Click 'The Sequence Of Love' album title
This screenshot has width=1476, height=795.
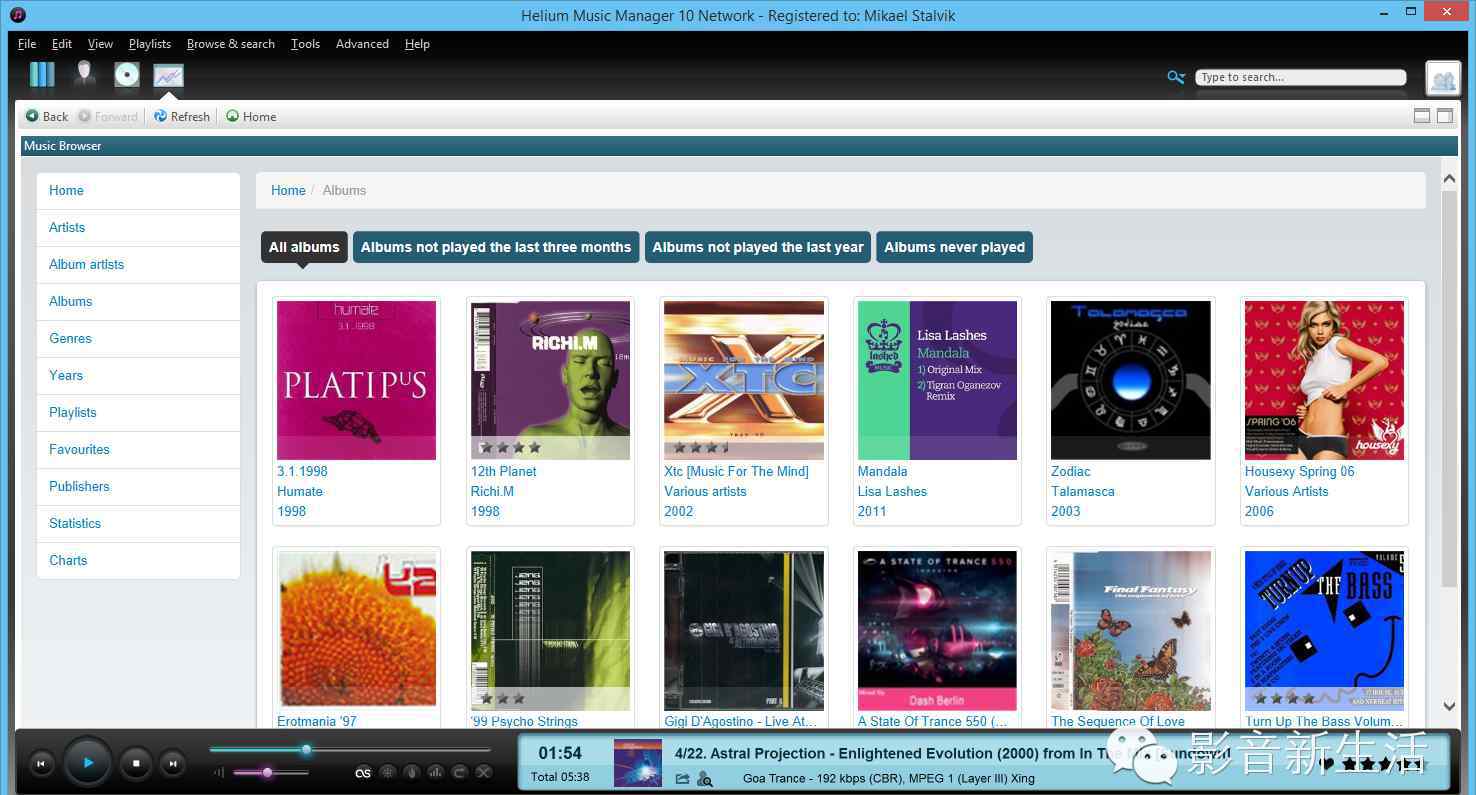(1118, 721)
